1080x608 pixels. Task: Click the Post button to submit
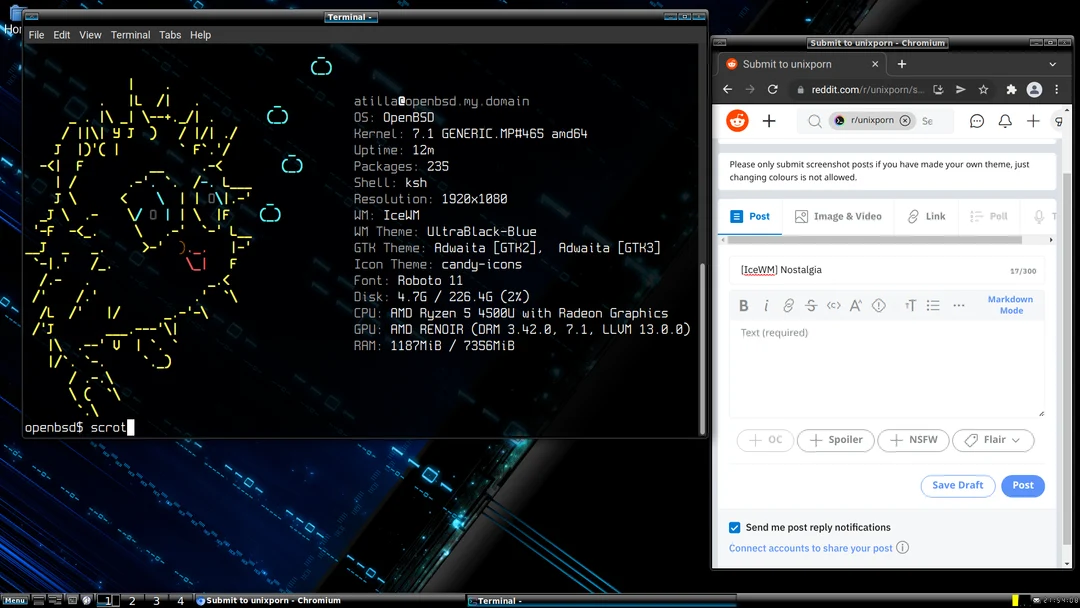[x=1022, y=485]
